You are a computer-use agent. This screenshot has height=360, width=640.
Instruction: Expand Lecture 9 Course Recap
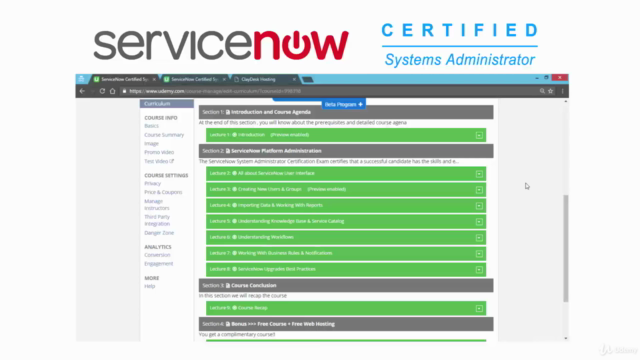click(479, 308)
